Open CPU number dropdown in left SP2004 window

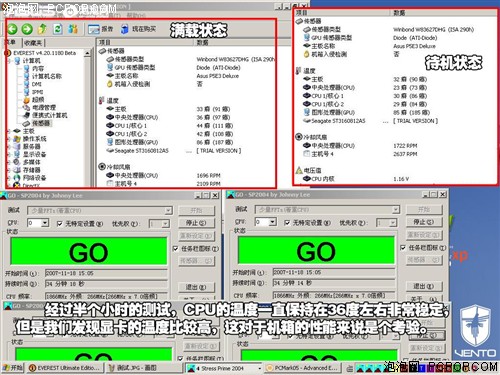pos(45,223)
